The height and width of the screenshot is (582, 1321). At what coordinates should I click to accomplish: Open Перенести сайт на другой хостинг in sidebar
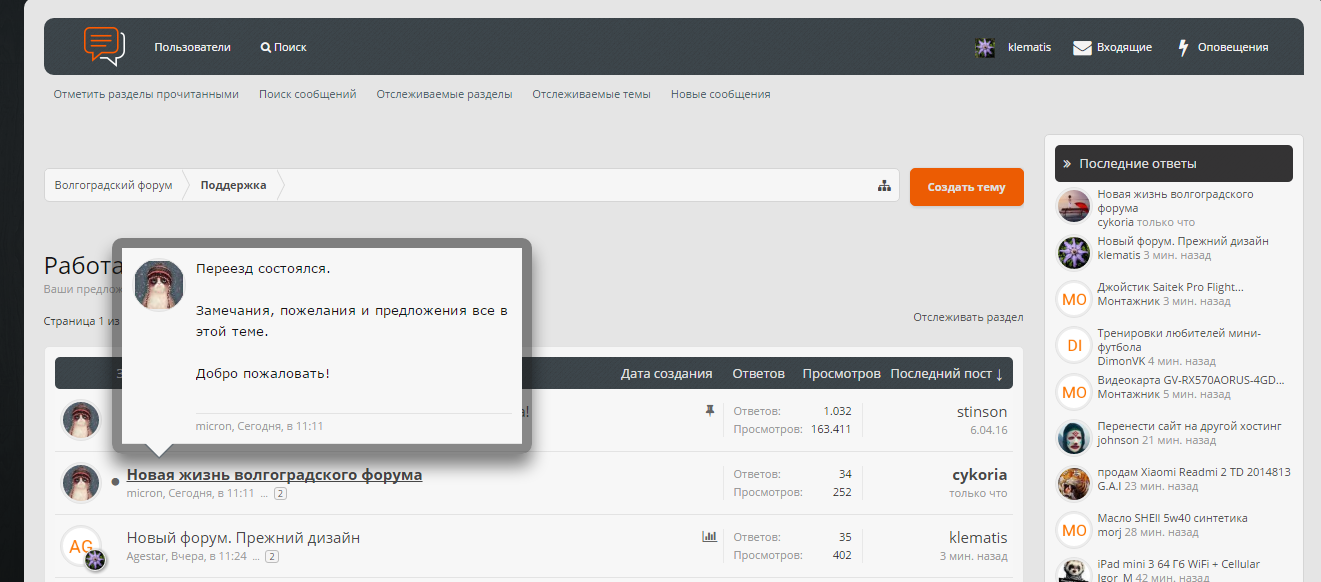click(1188, 426)
